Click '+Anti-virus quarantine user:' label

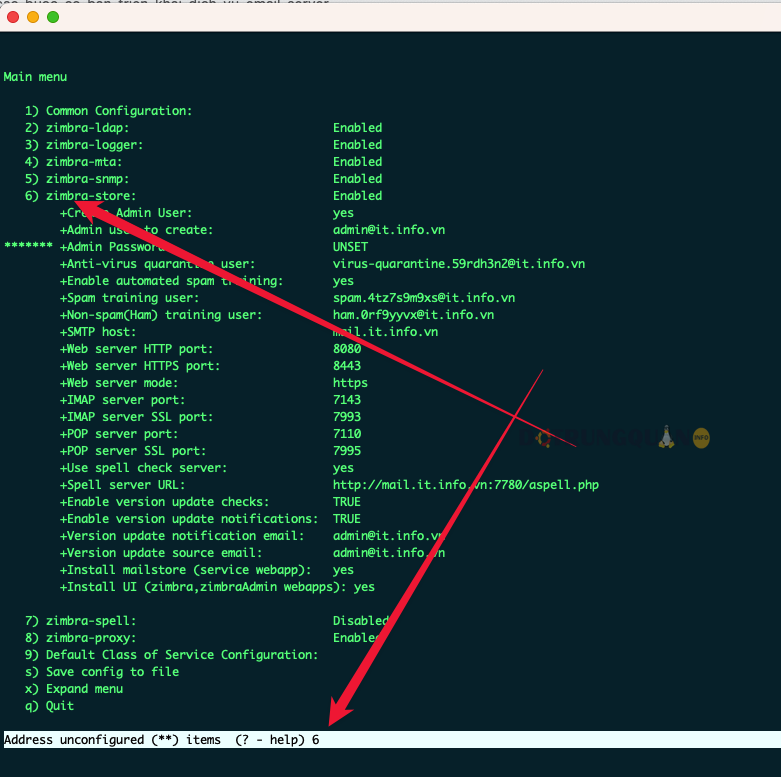pos(157,263)
